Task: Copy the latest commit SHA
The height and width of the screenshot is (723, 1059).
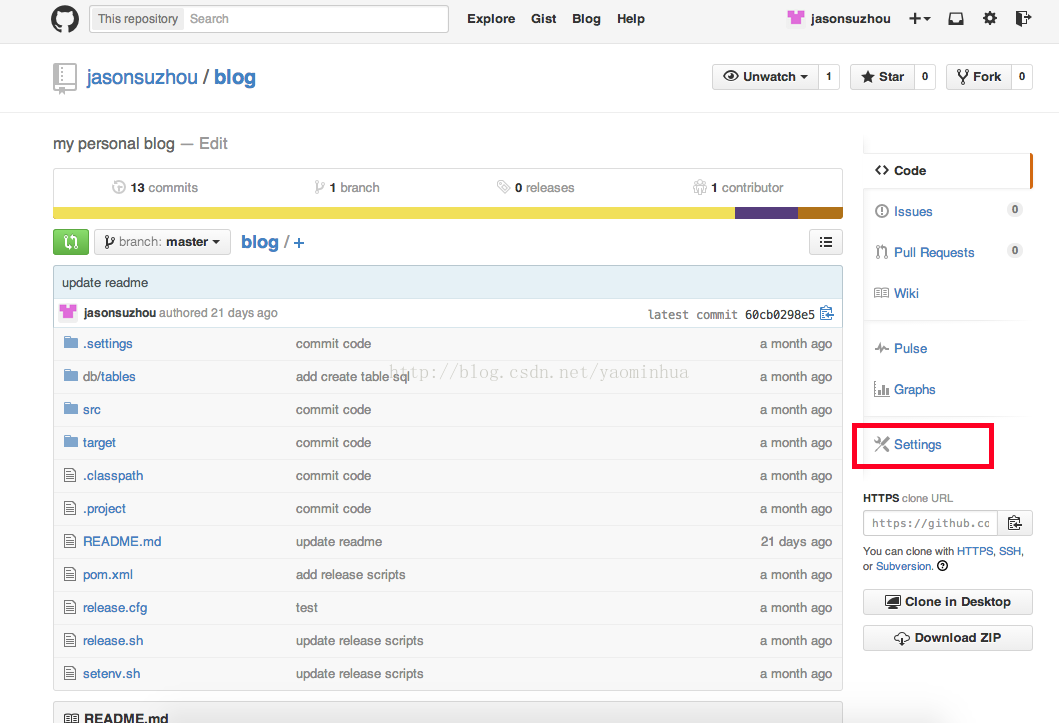Action: (827, 313)
